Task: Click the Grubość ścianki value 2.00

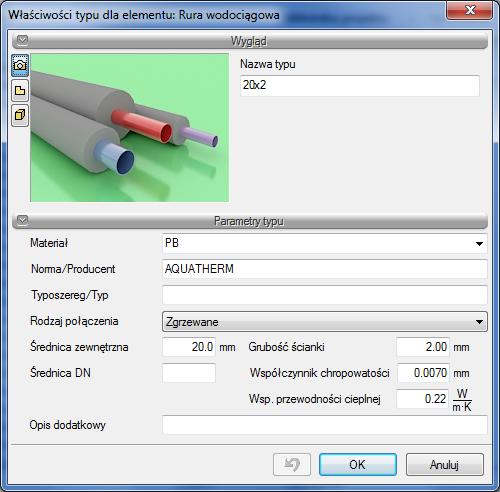Action: 423,347
